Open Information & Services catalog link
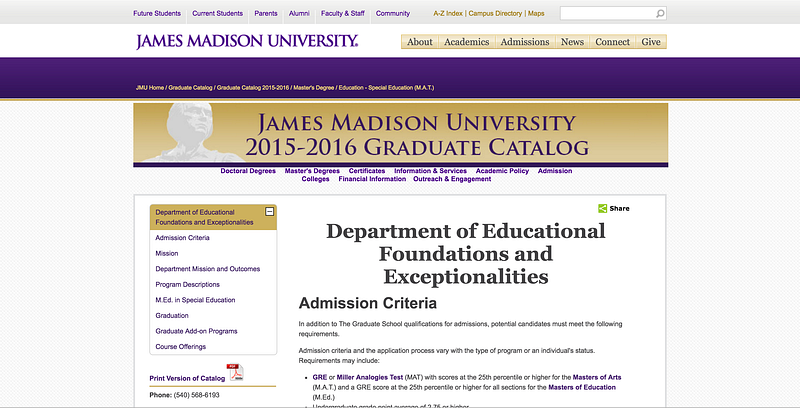Image resolution: width=800 pixels, height=408 pixels. 430,171
